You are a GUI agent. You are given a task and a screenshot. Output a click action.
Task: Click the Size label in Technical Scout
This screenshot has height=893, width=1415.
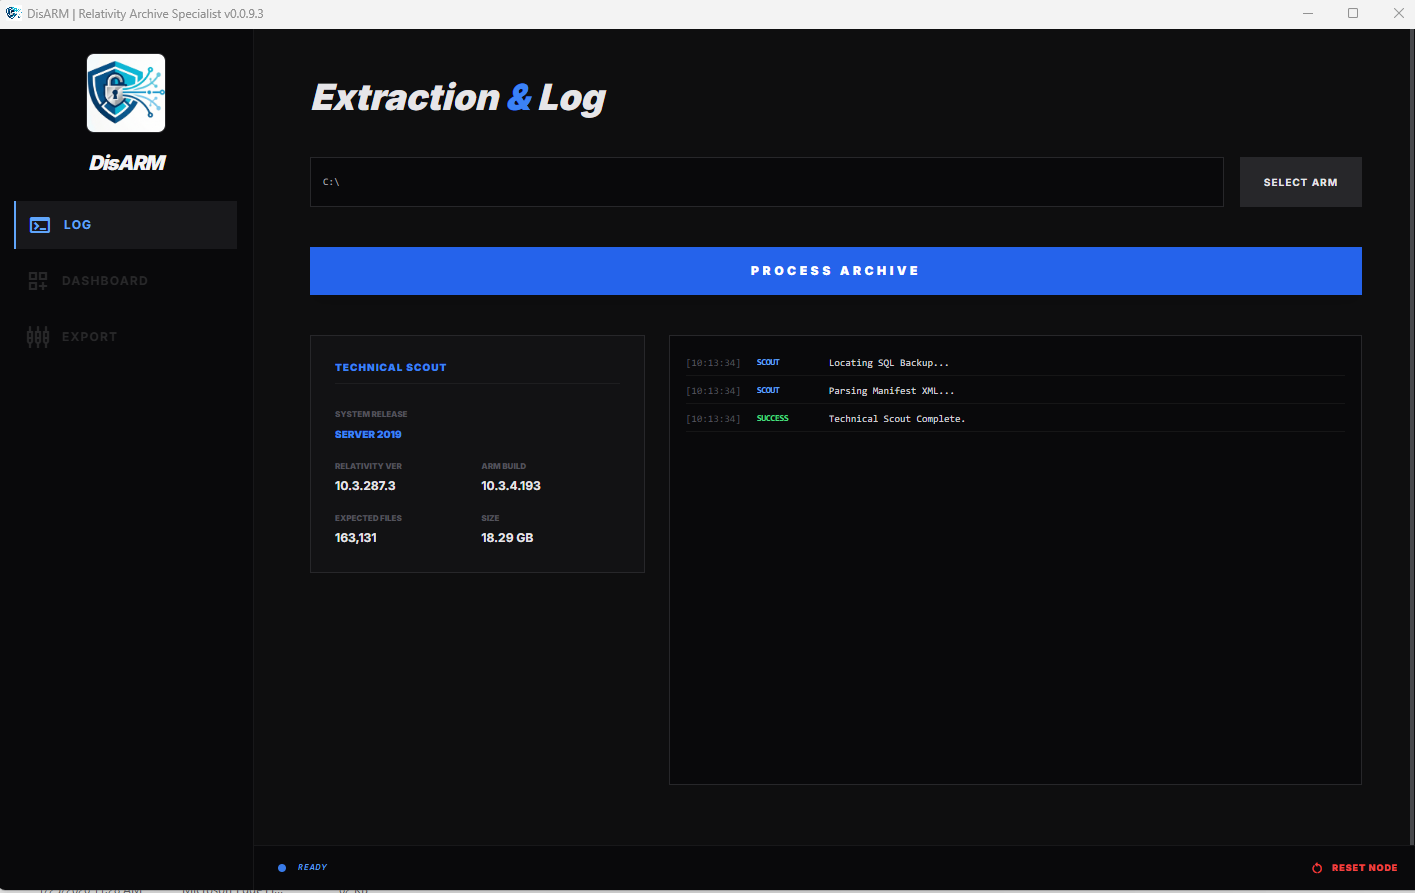490,518
